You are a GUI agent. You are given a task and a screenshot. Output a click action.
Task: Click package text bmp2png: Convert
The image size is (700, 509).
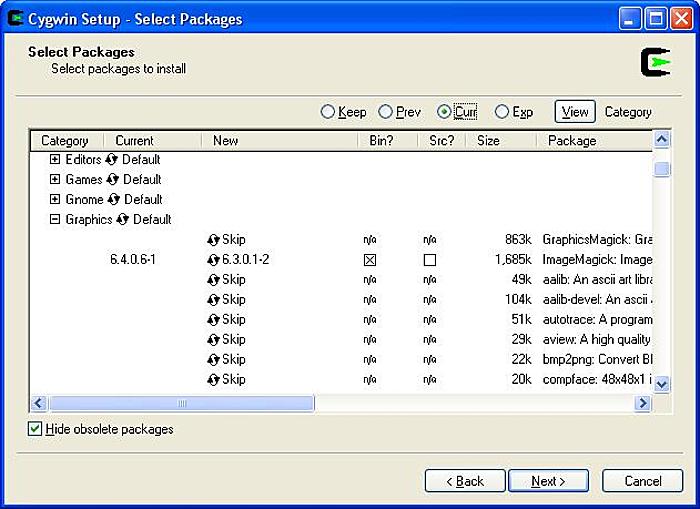click(597, 359)
